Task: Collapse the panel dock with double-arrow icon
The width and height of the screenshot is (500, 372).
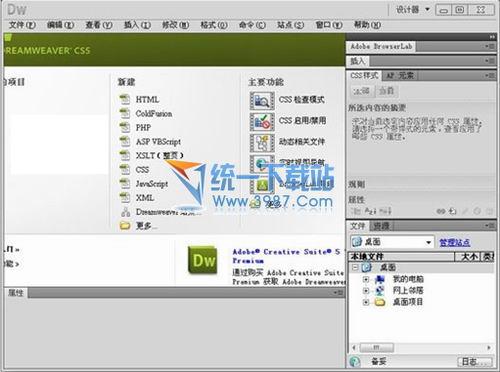Action: (x=492, y=37)
